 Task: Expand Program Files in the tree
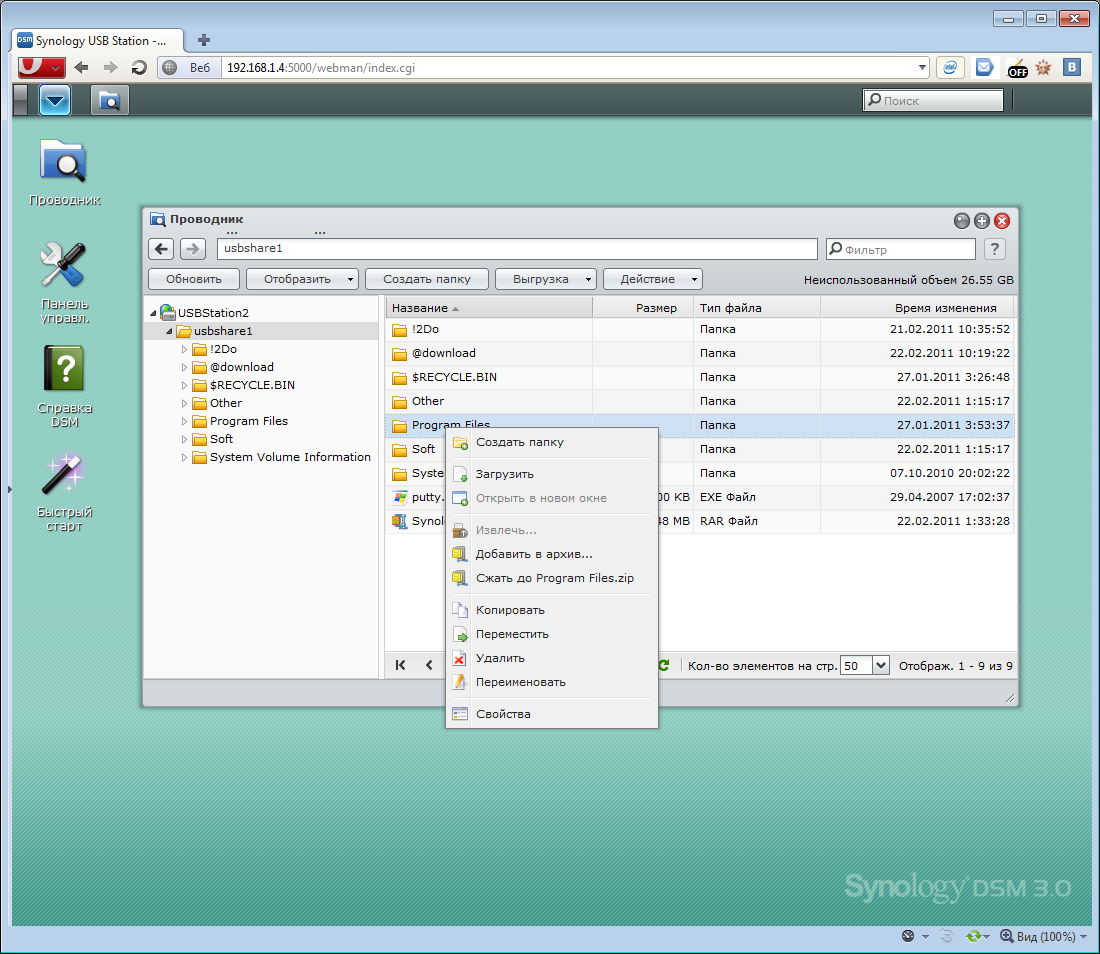tap(185, 421)
